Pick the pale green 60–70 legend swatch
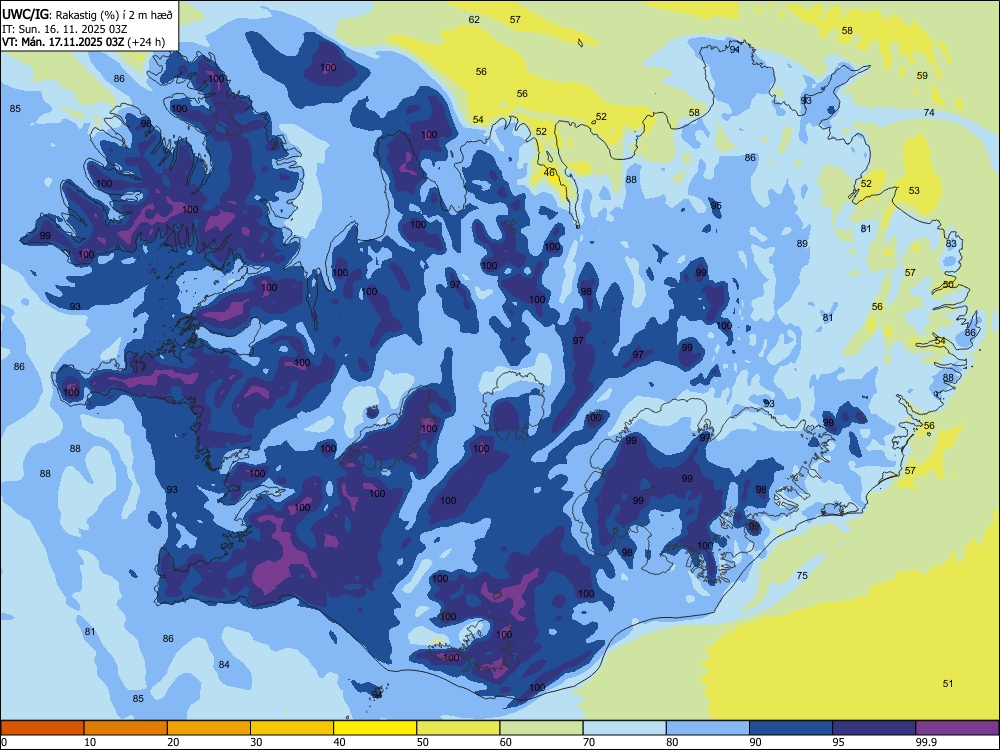Viewport: 1000px width, 750px height. pos(541,728)
